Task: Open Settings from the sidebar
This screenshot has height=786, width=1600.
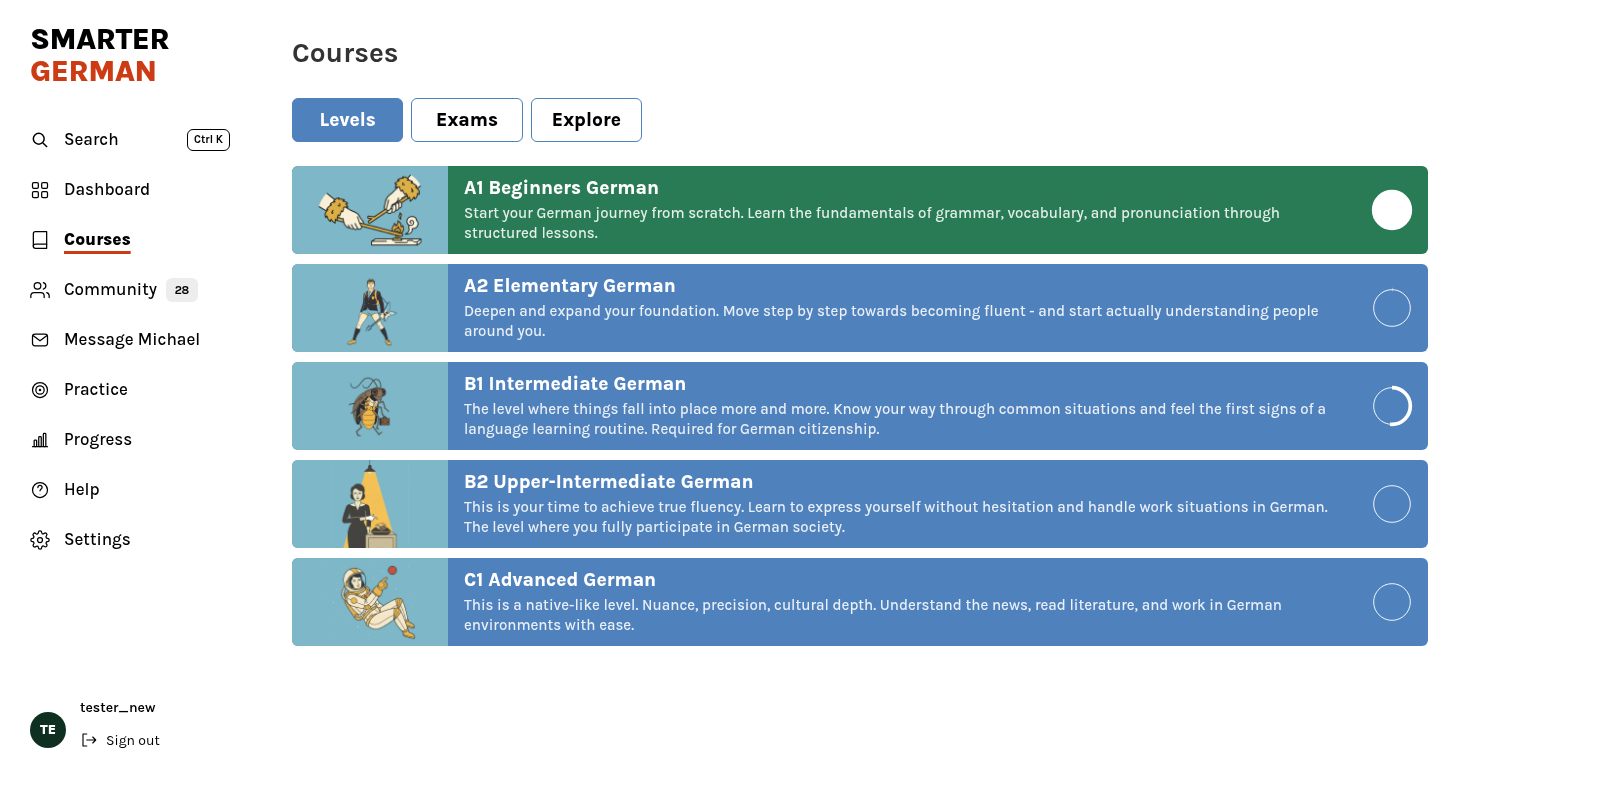Action: coord(97,540)
